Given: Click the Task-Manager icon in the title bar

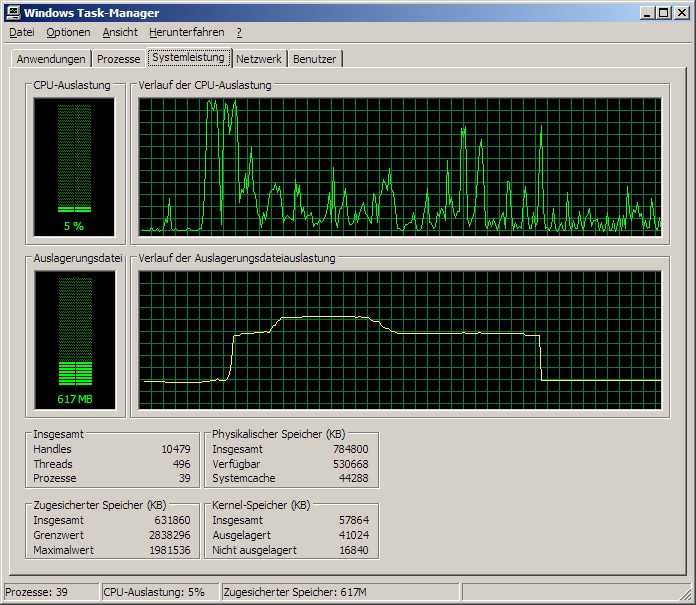Looking at the screenshot, I should point(13,13).
